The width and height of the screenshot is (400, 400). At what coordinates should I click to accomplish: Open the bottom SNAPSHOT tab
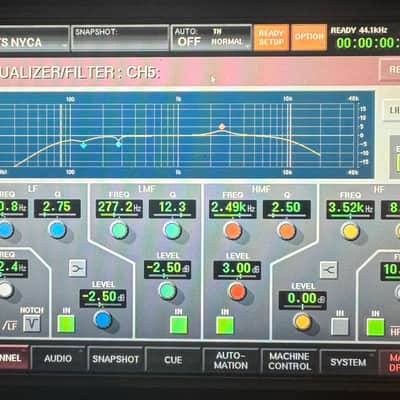click(115, 359)
